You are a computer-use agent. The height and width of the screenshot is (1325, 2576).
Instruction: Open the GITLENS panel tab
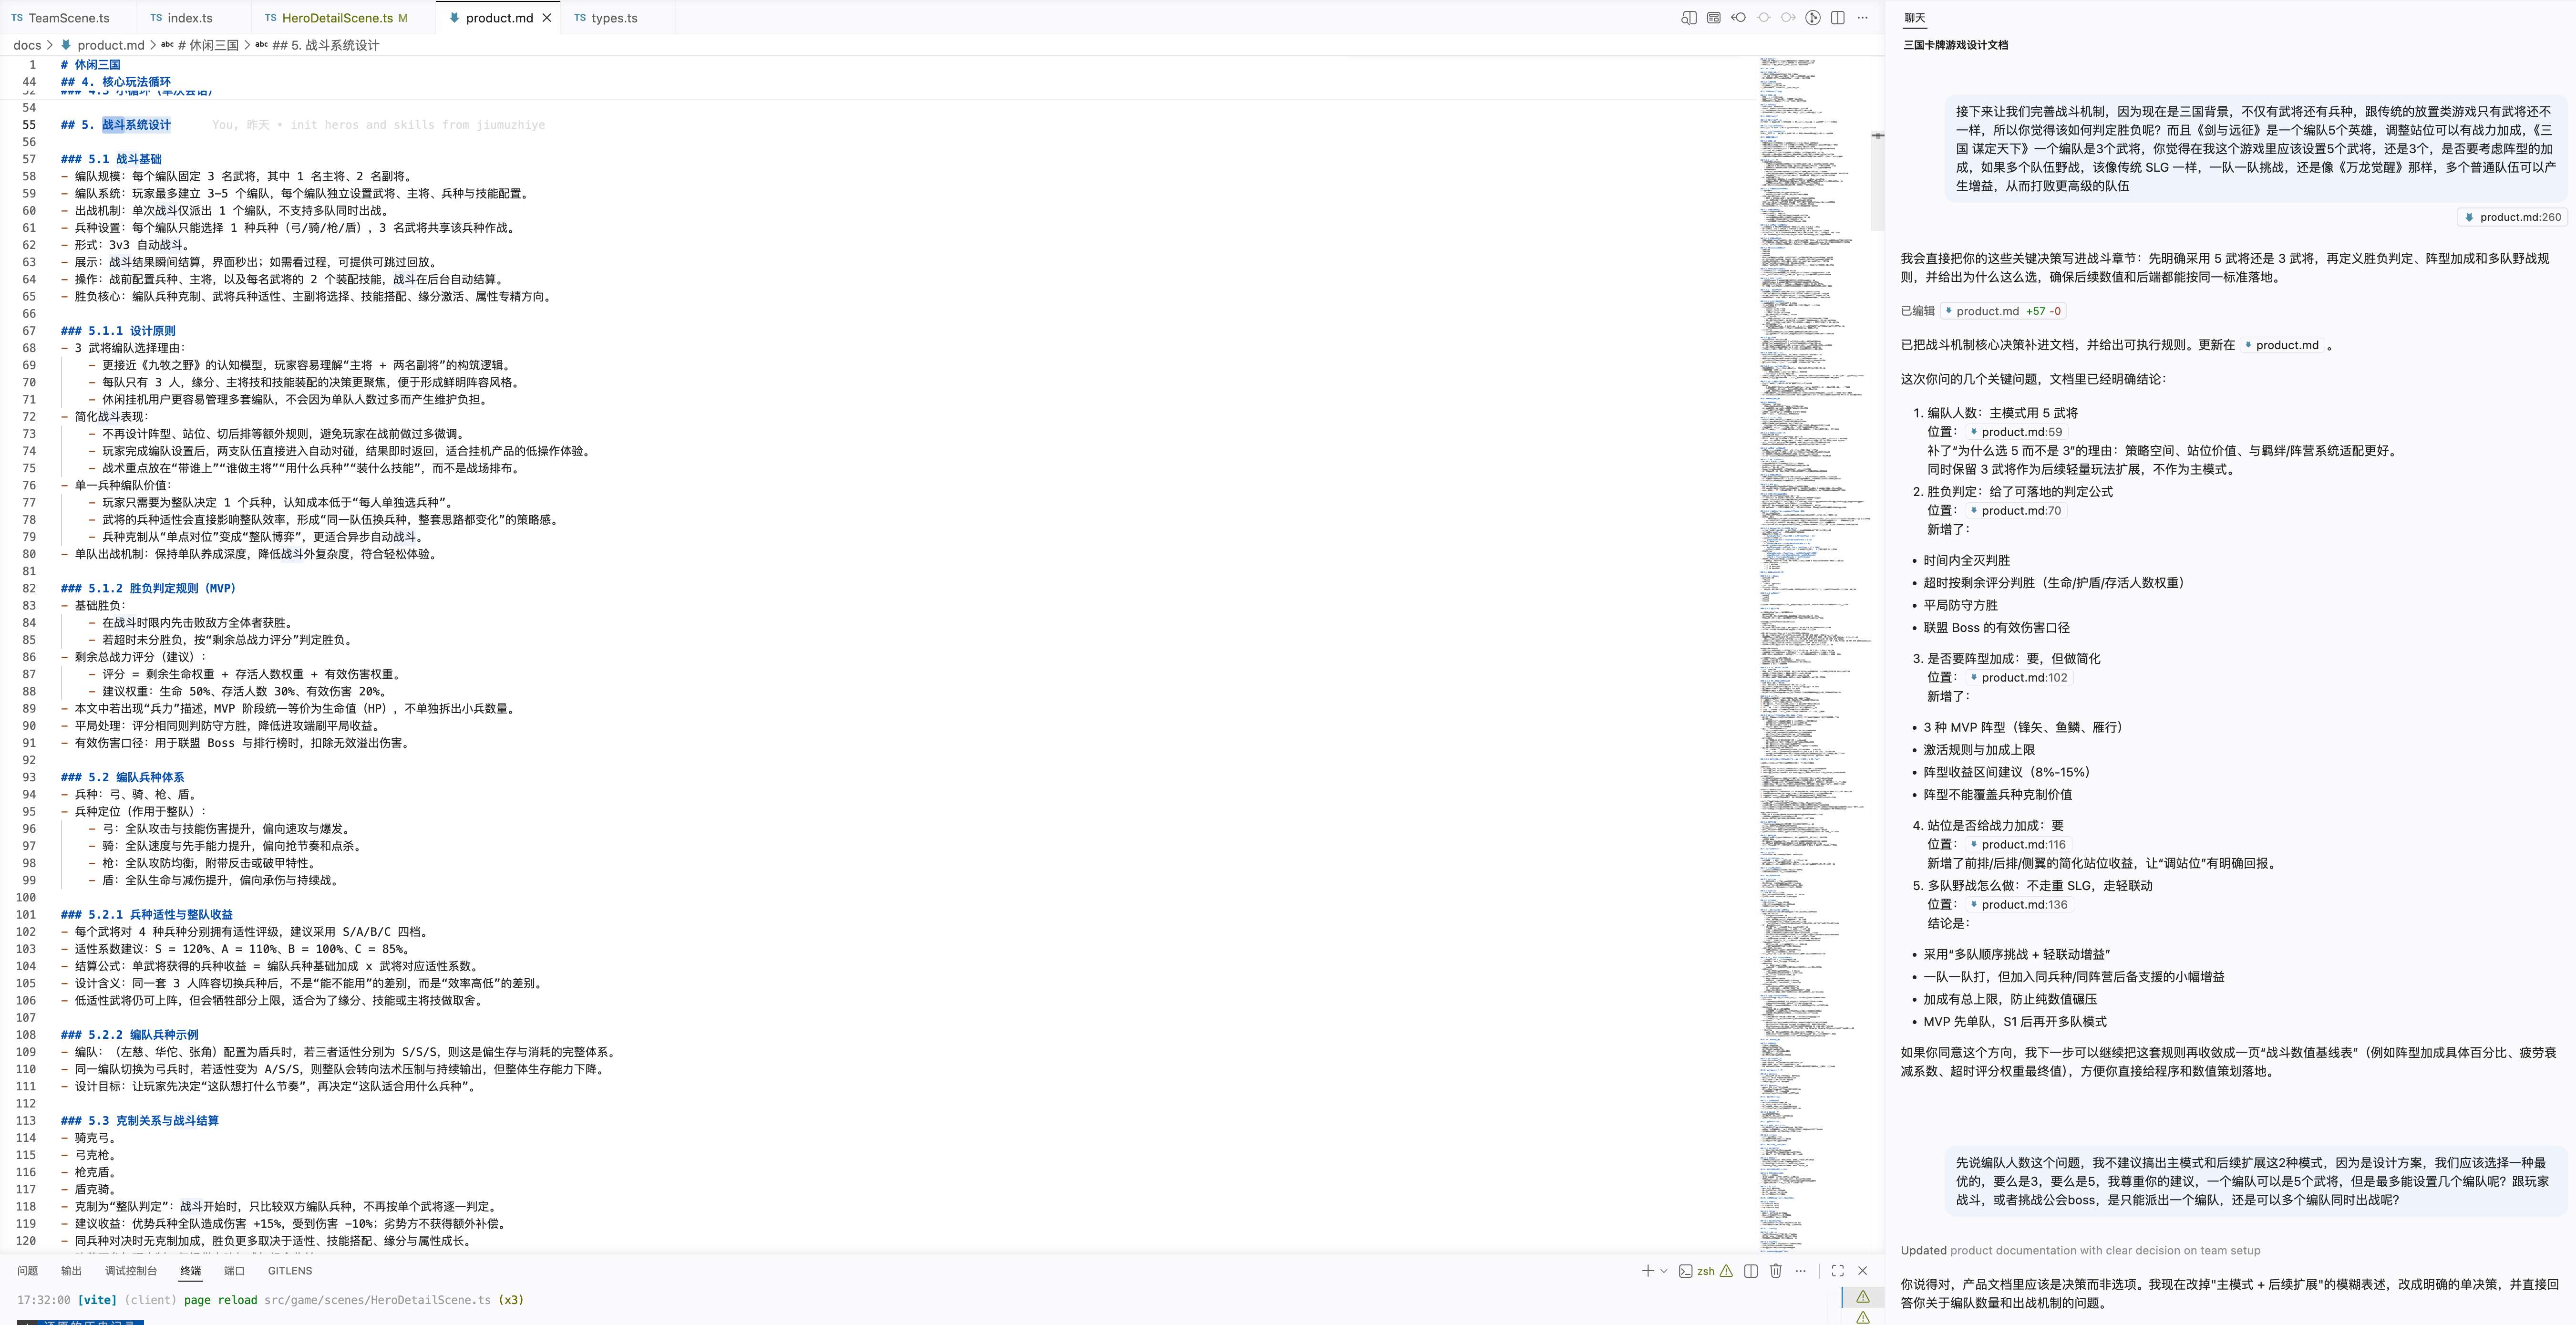tap(290, 1271)
